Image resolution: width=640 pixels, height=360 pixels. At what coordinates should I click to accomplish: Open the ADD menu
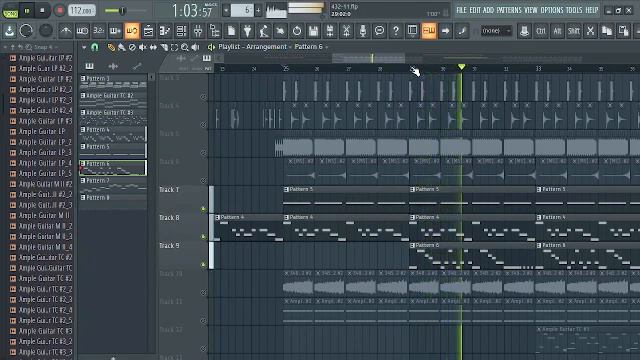coord(488,10)
